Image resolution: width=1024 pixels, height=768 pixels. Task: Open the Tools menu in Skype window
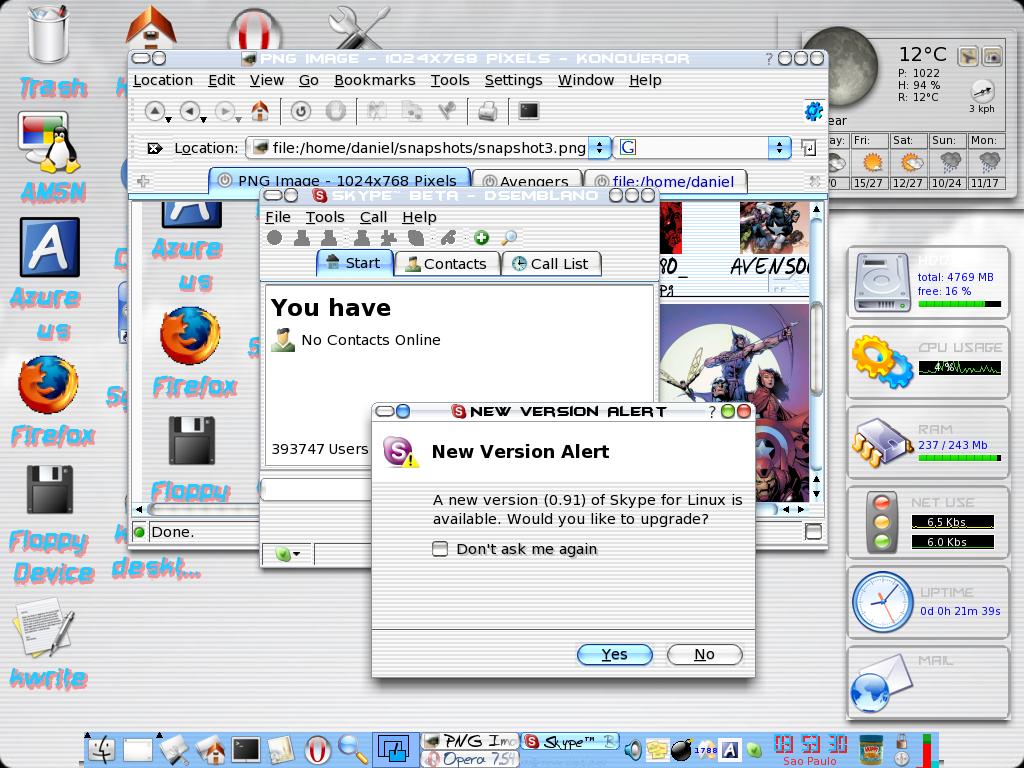click(x=325, y=217)
